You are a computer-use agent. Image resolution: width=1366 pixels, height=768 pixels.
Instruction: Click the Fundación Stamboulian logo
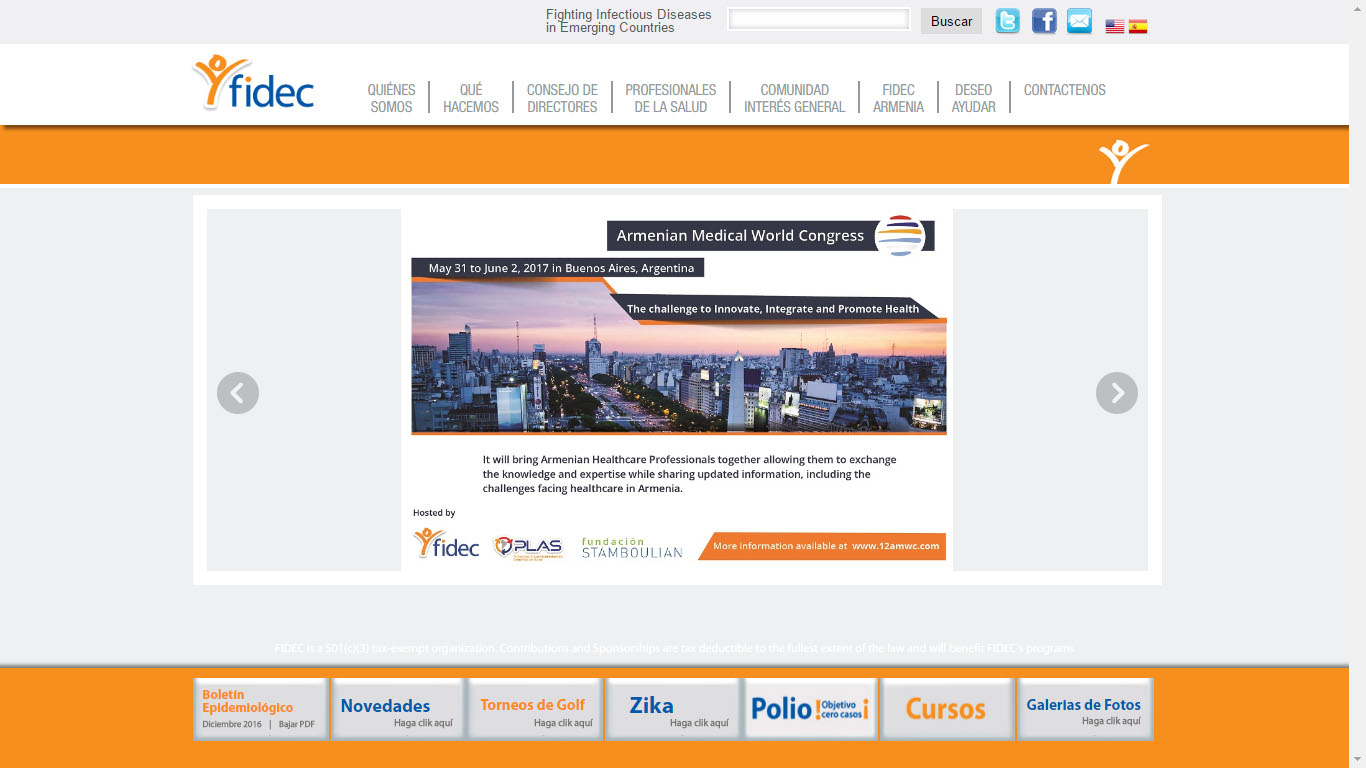(632, 548)
